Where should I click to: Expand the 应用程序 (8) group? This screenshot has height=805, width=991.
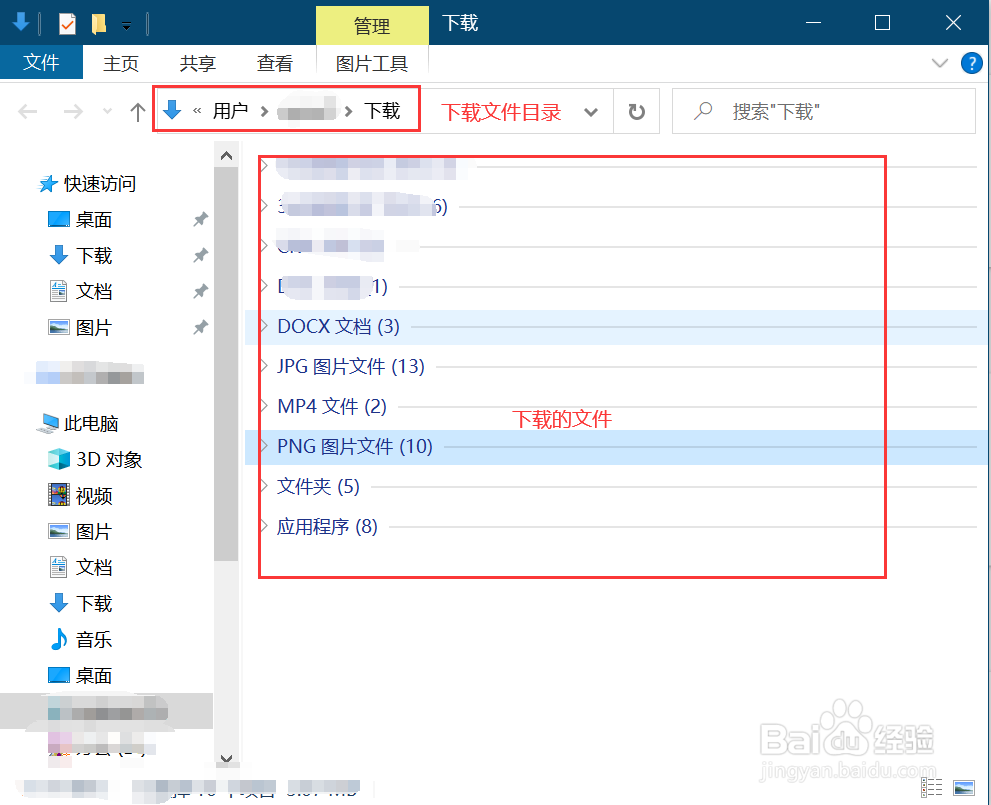coord(264,526)
